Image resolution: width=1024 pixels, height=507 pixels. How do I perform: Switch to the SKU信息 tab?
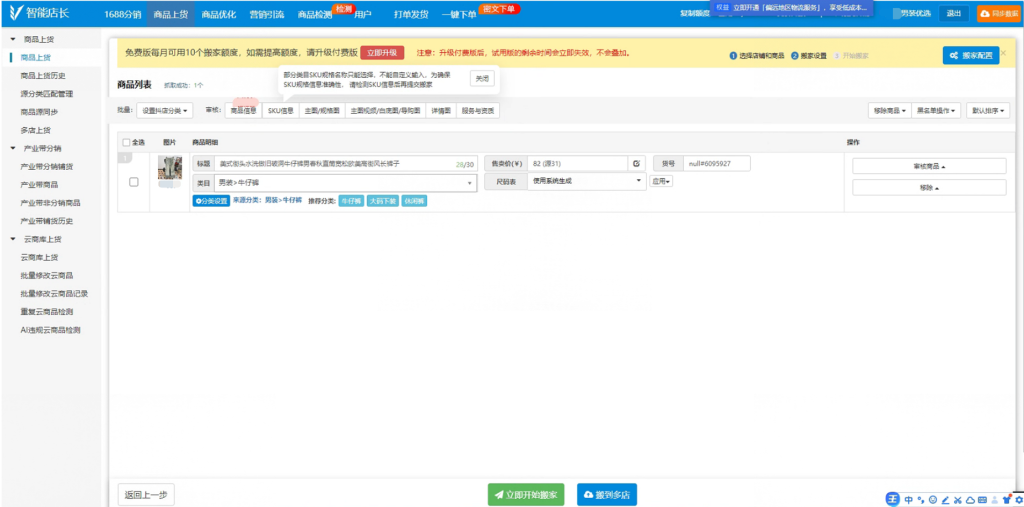pos(280,110)
